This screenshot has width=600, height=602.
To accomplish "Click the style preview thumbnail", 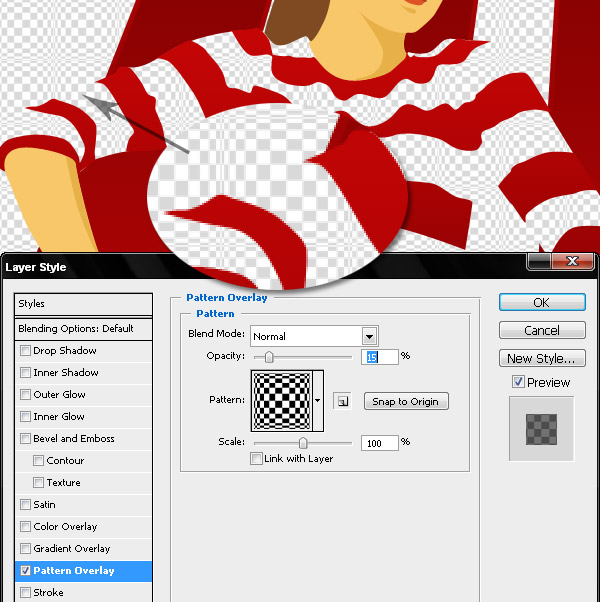I will pyautogui.click(x=541, y=429).
